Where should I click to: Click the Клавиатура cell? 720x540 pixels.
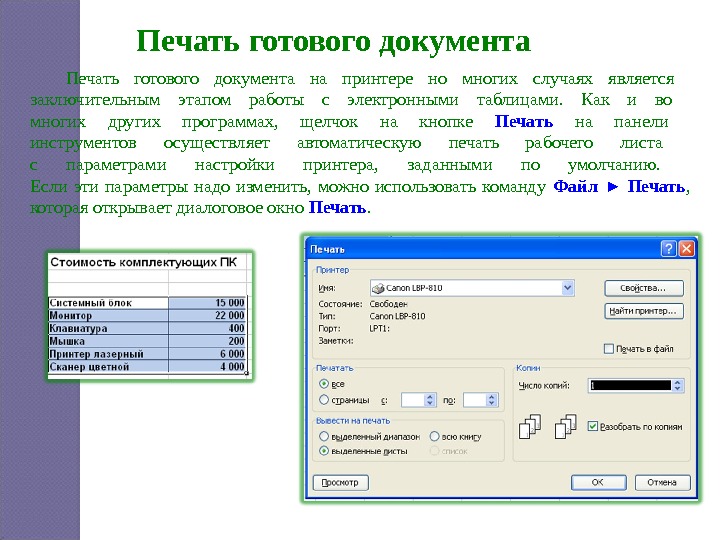point(108,328)
